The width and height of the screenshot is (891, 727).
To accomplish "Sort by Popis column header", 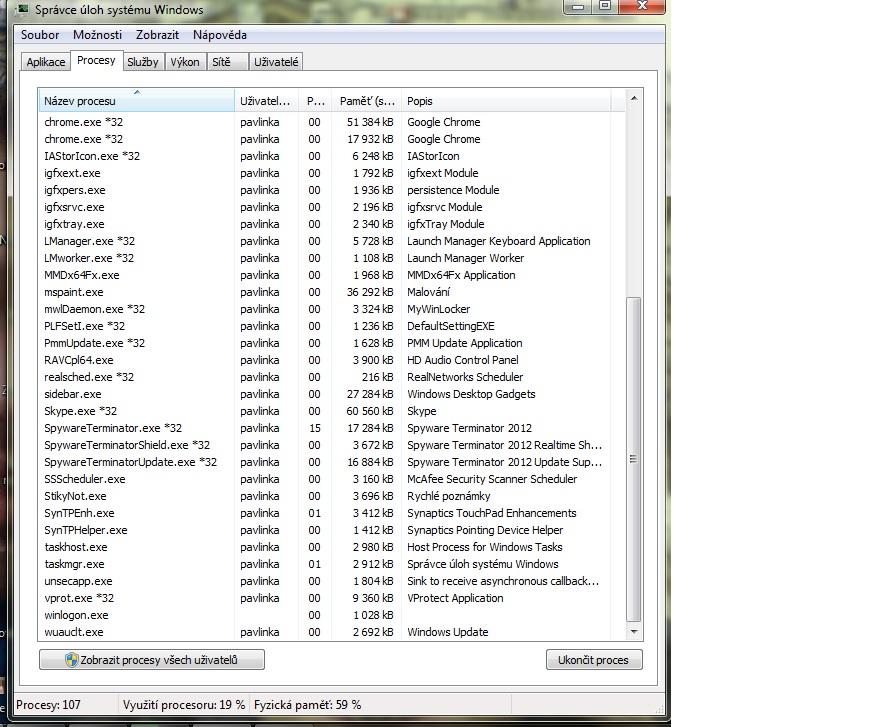I will coord(506,101).
